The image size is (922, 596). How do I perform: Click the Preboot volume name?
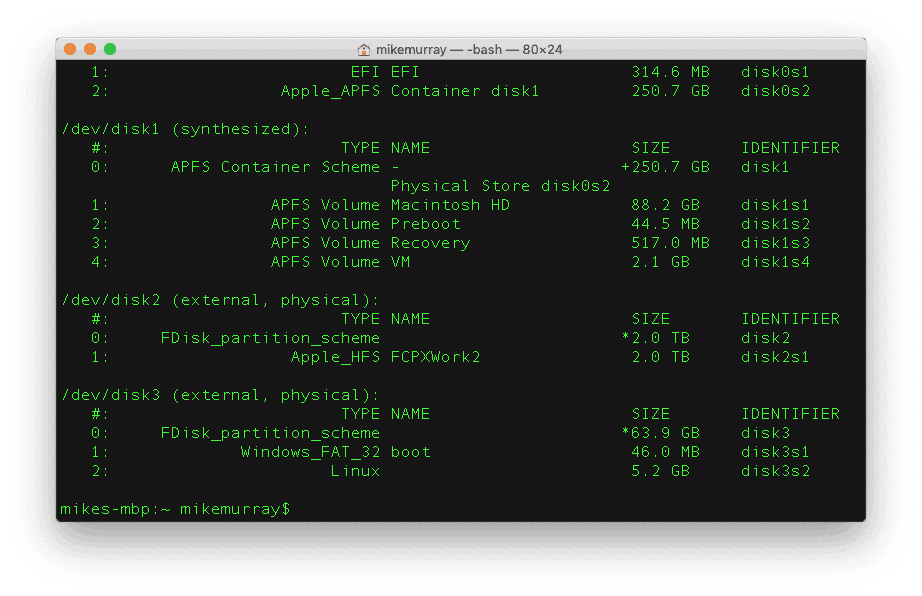[x=426, y=224]
